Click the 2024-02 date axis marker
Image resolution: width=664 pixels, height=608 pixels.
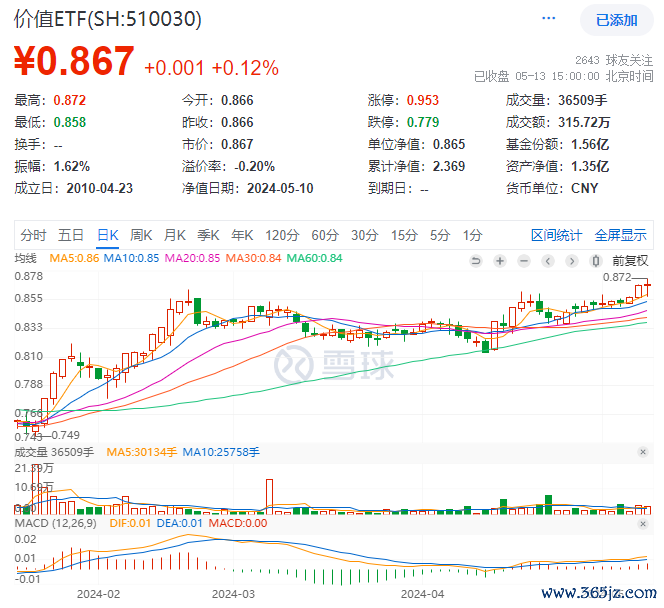coord(98,594)
